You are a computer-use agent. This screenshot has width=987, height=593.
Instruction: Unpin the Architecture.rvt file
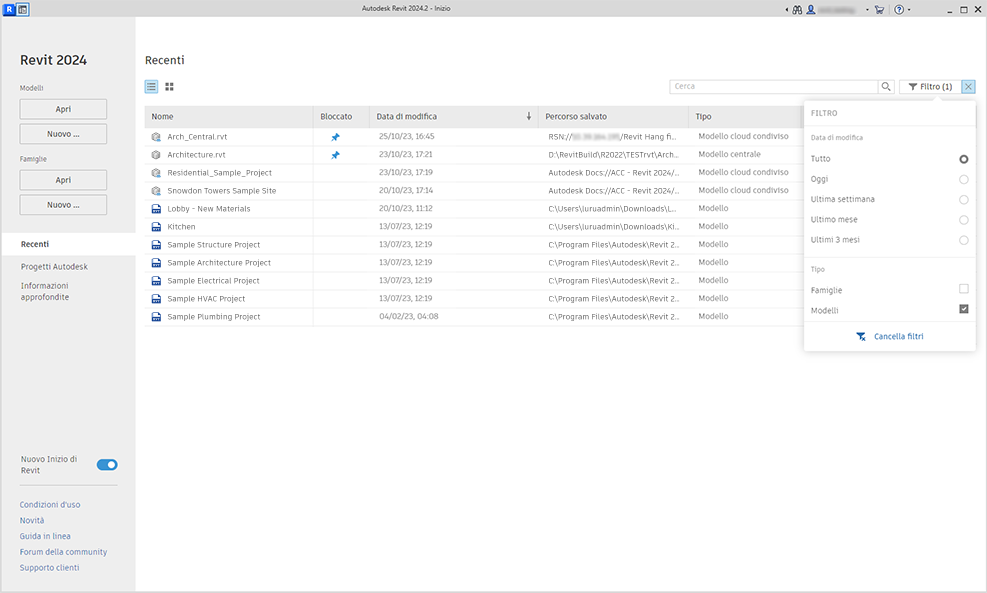[336, 155]
